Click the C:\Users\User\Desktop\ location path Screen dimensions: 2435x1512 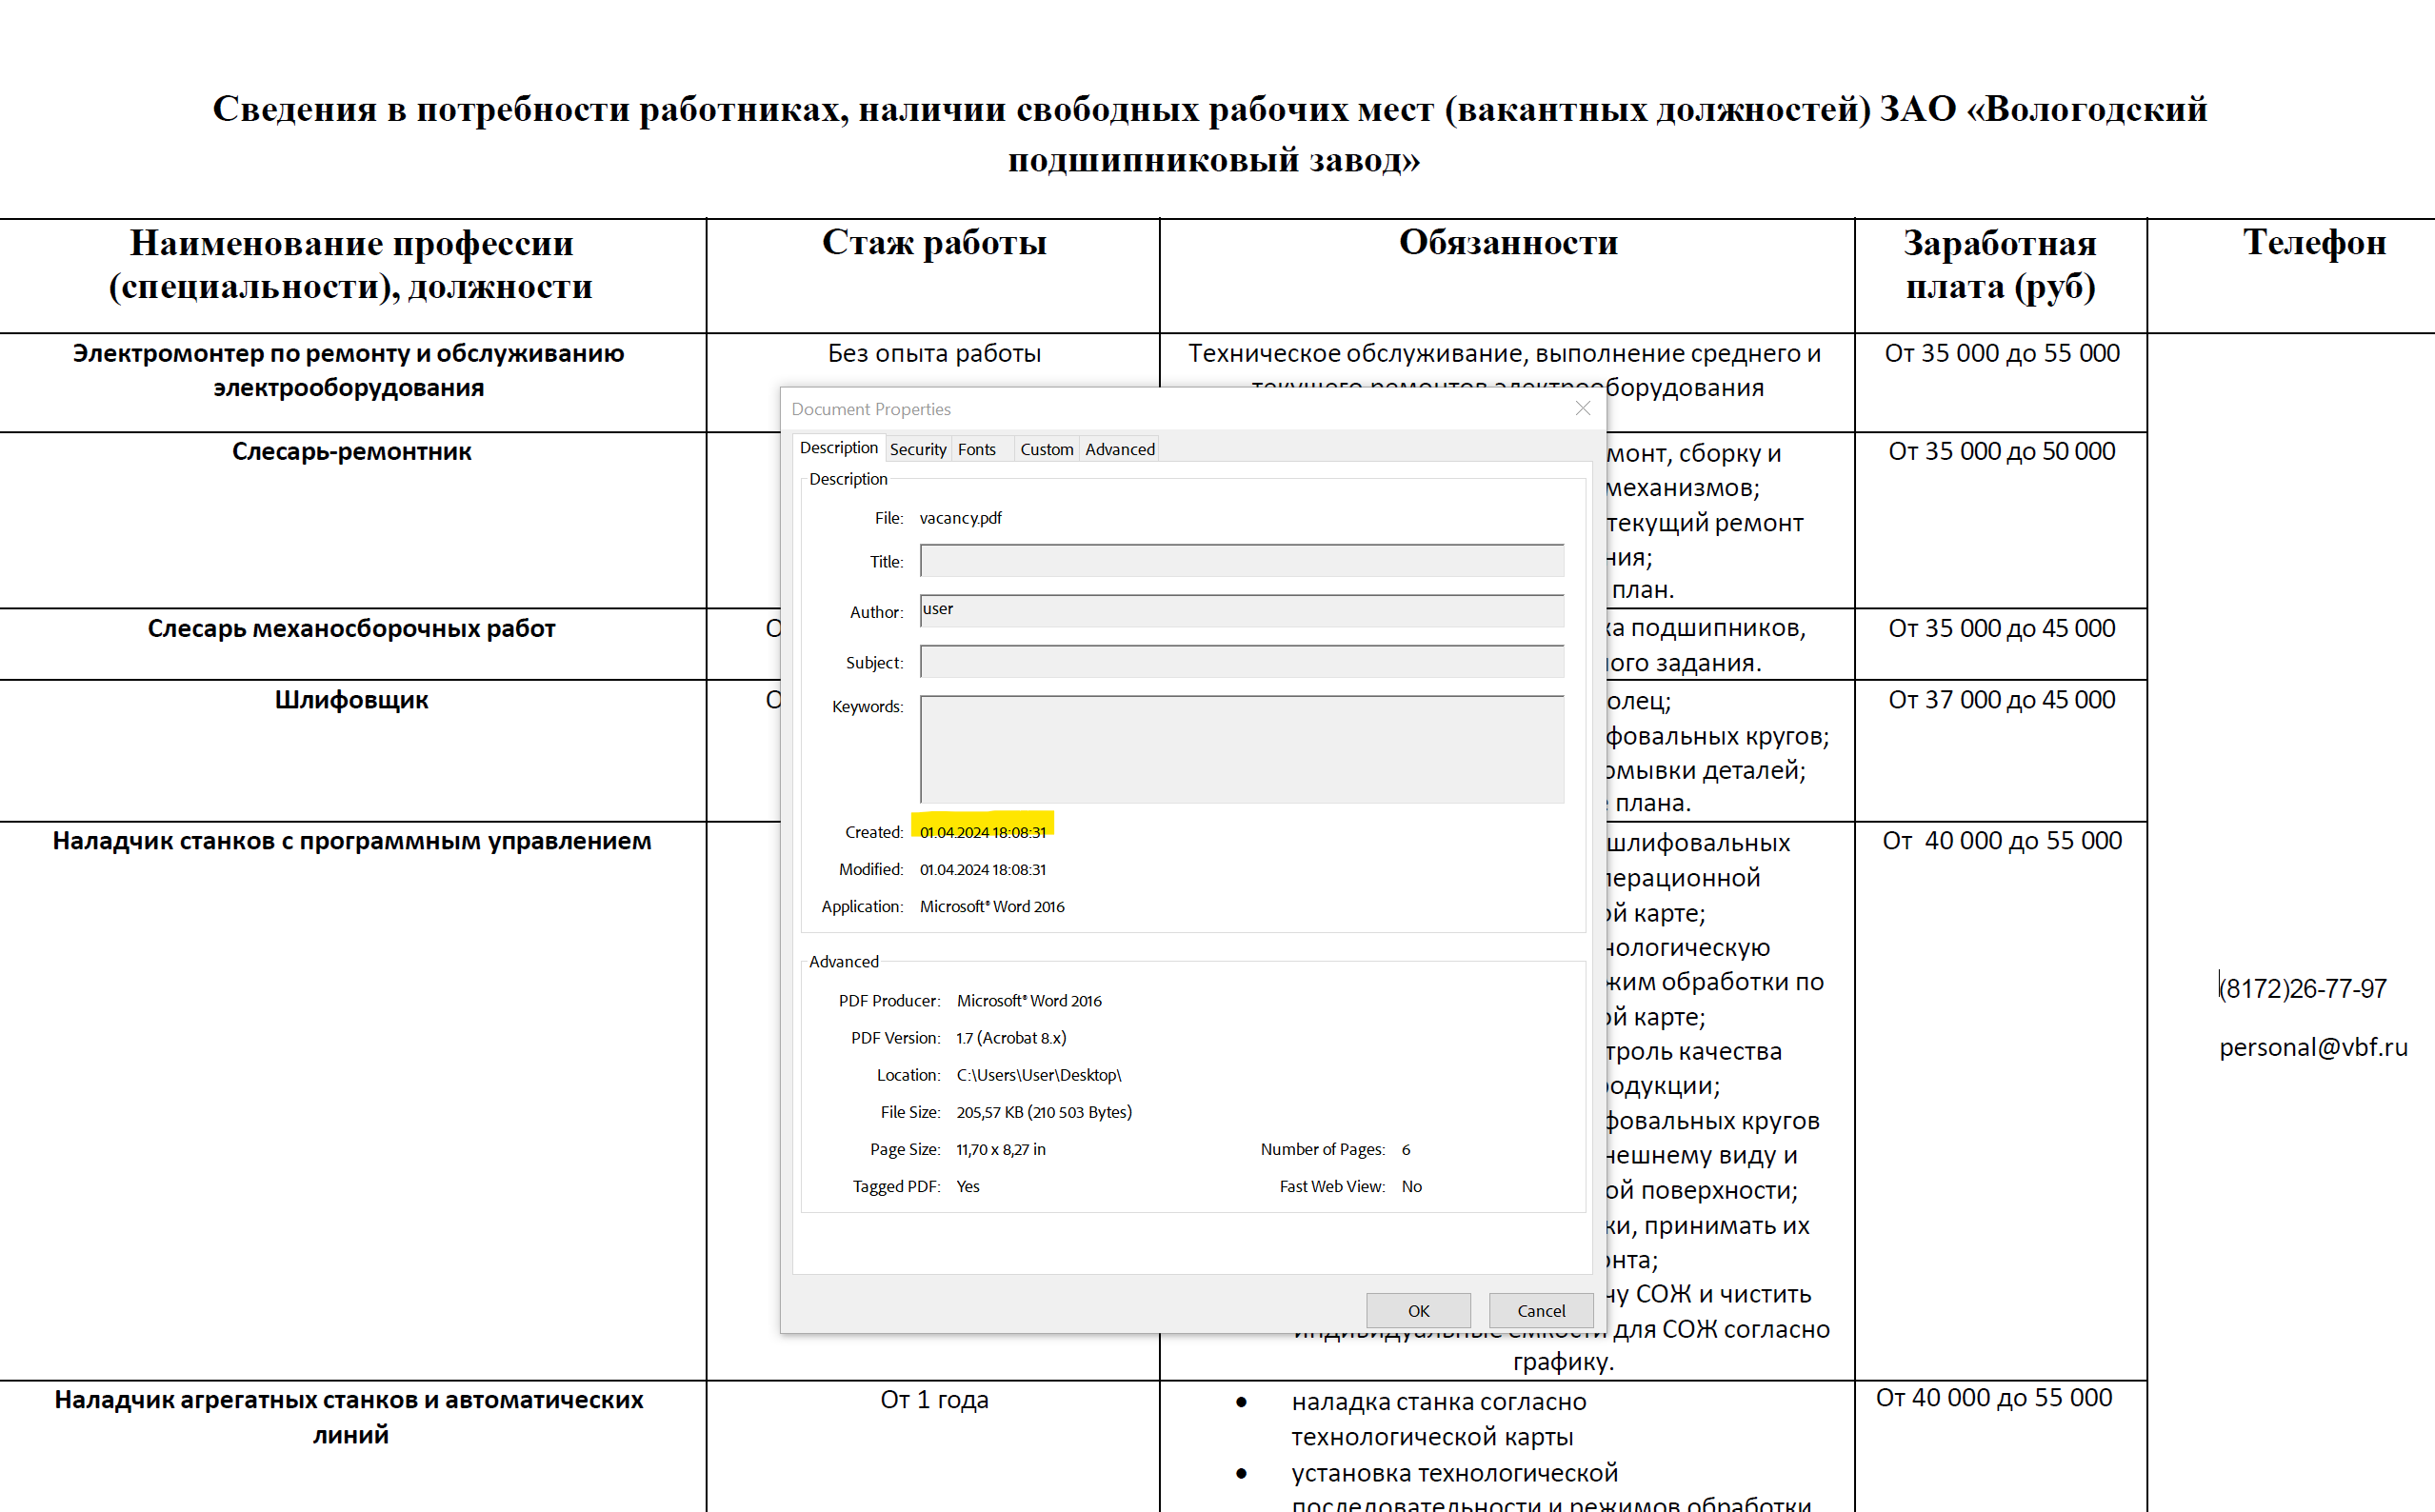point(1038,1075)
